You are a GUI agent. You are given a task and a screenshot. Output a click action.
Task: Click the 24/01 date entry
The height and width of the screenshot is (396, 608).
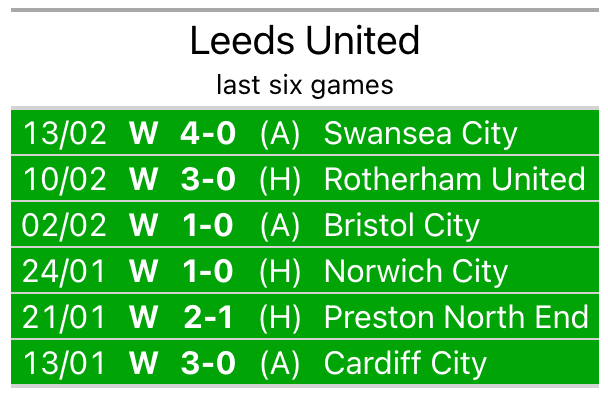click(64, 271)
